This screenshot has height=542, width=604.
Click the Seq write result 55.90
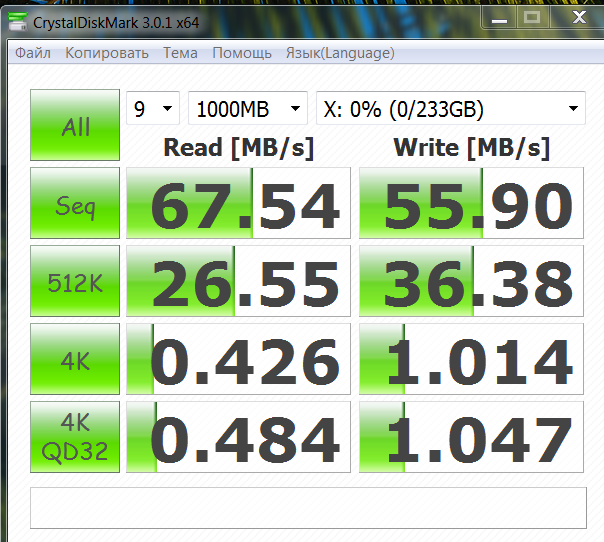471,203
